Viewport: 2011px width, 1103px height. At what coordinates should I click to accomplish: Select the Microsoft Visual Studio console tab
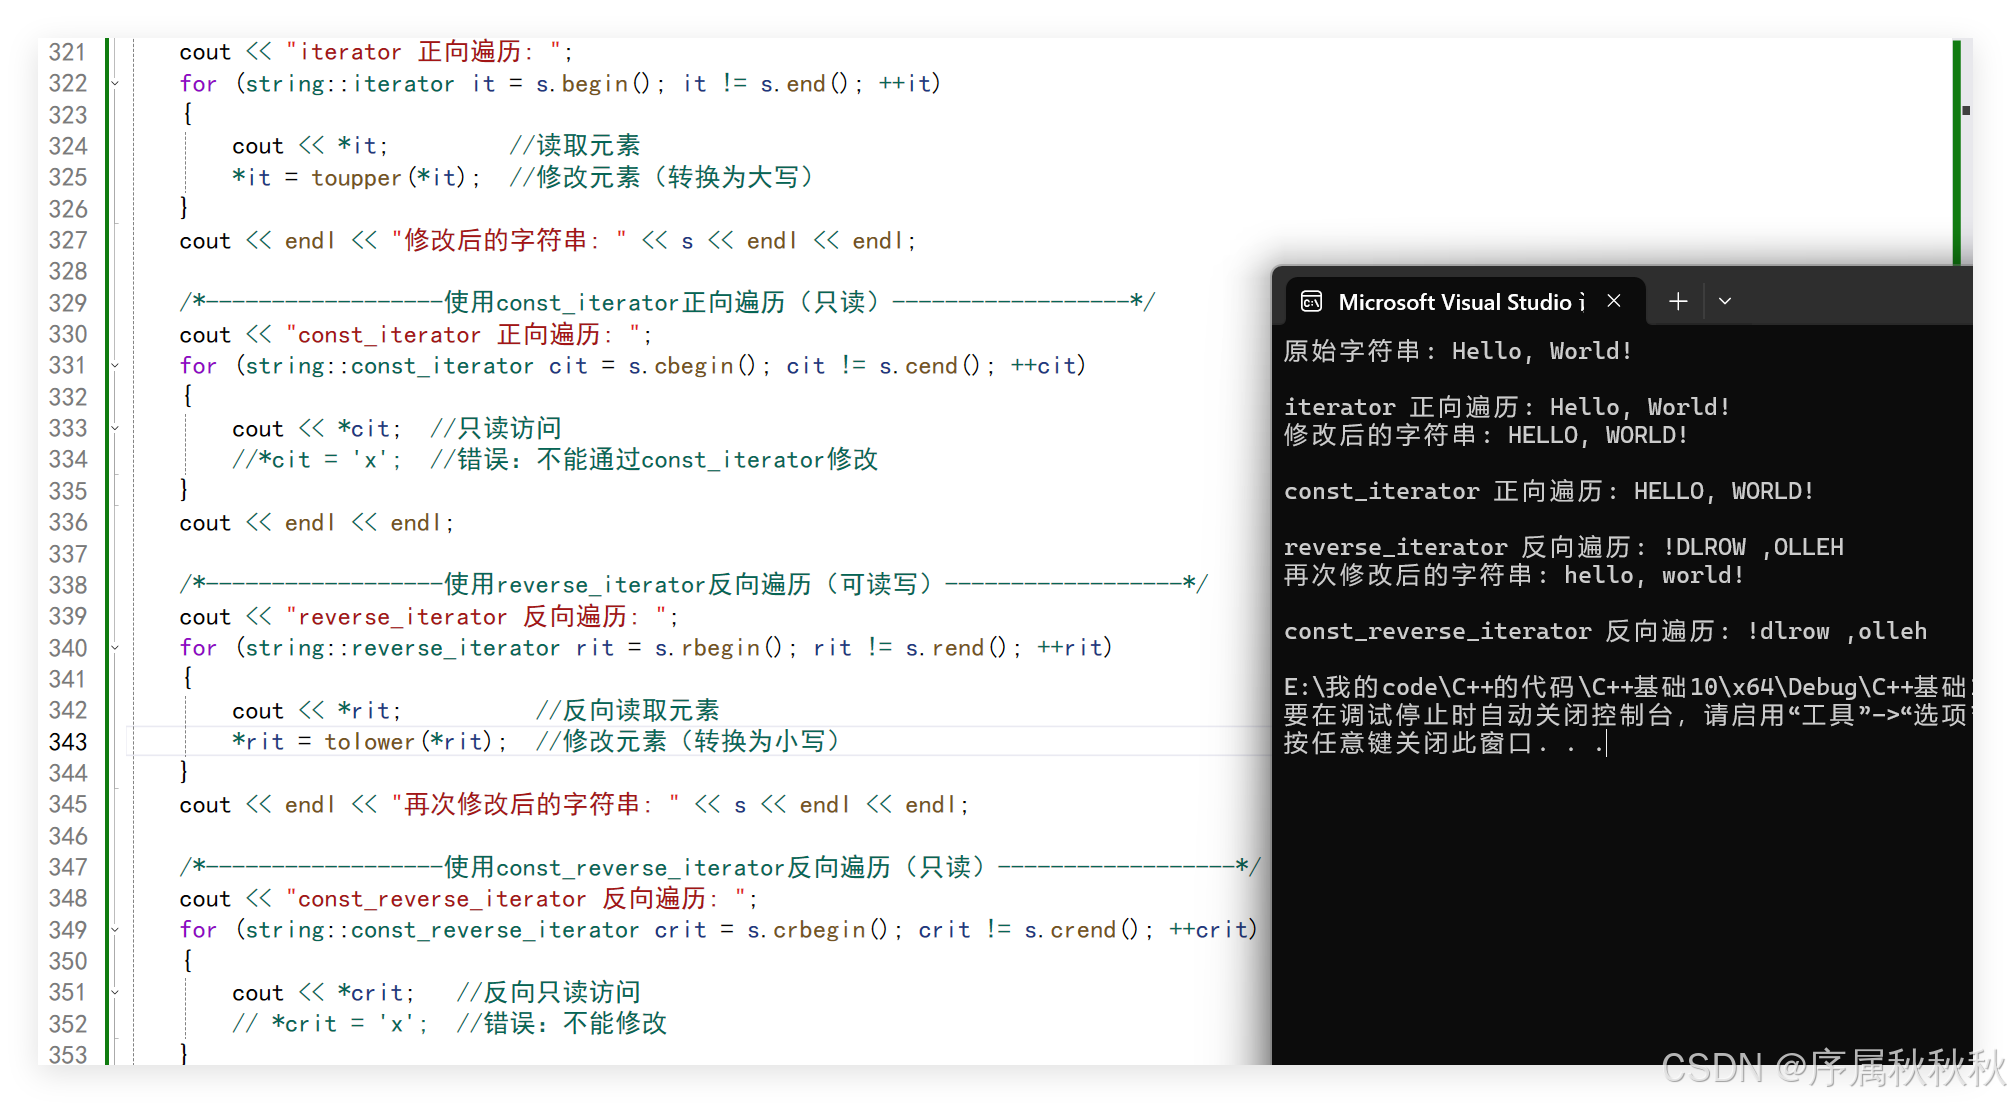(1460, 301)
